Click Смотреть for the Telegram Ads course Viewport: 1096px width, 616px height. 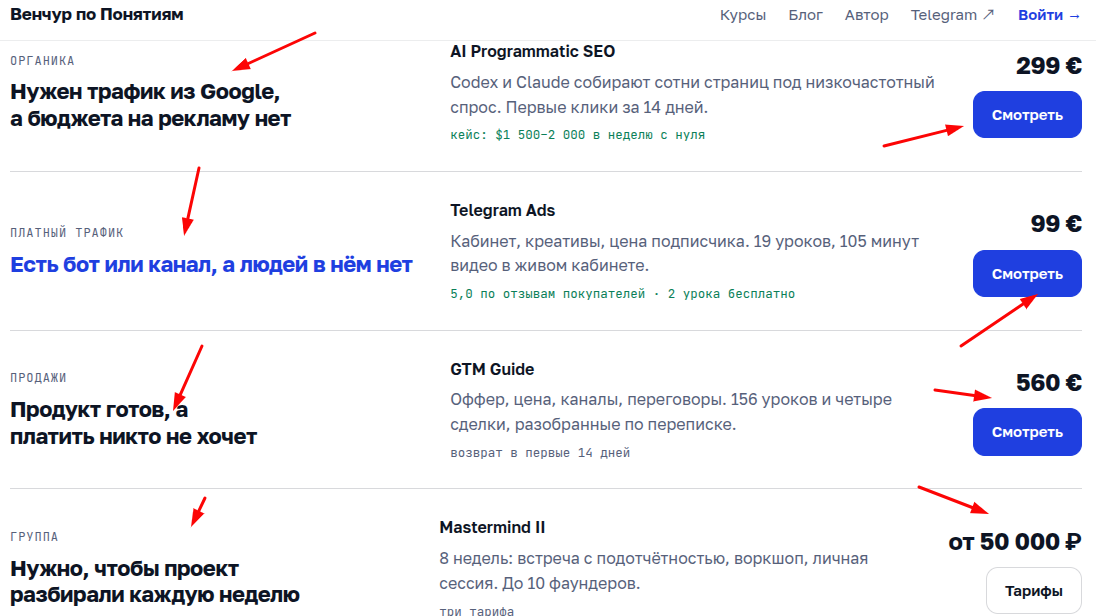point(1027,273)
